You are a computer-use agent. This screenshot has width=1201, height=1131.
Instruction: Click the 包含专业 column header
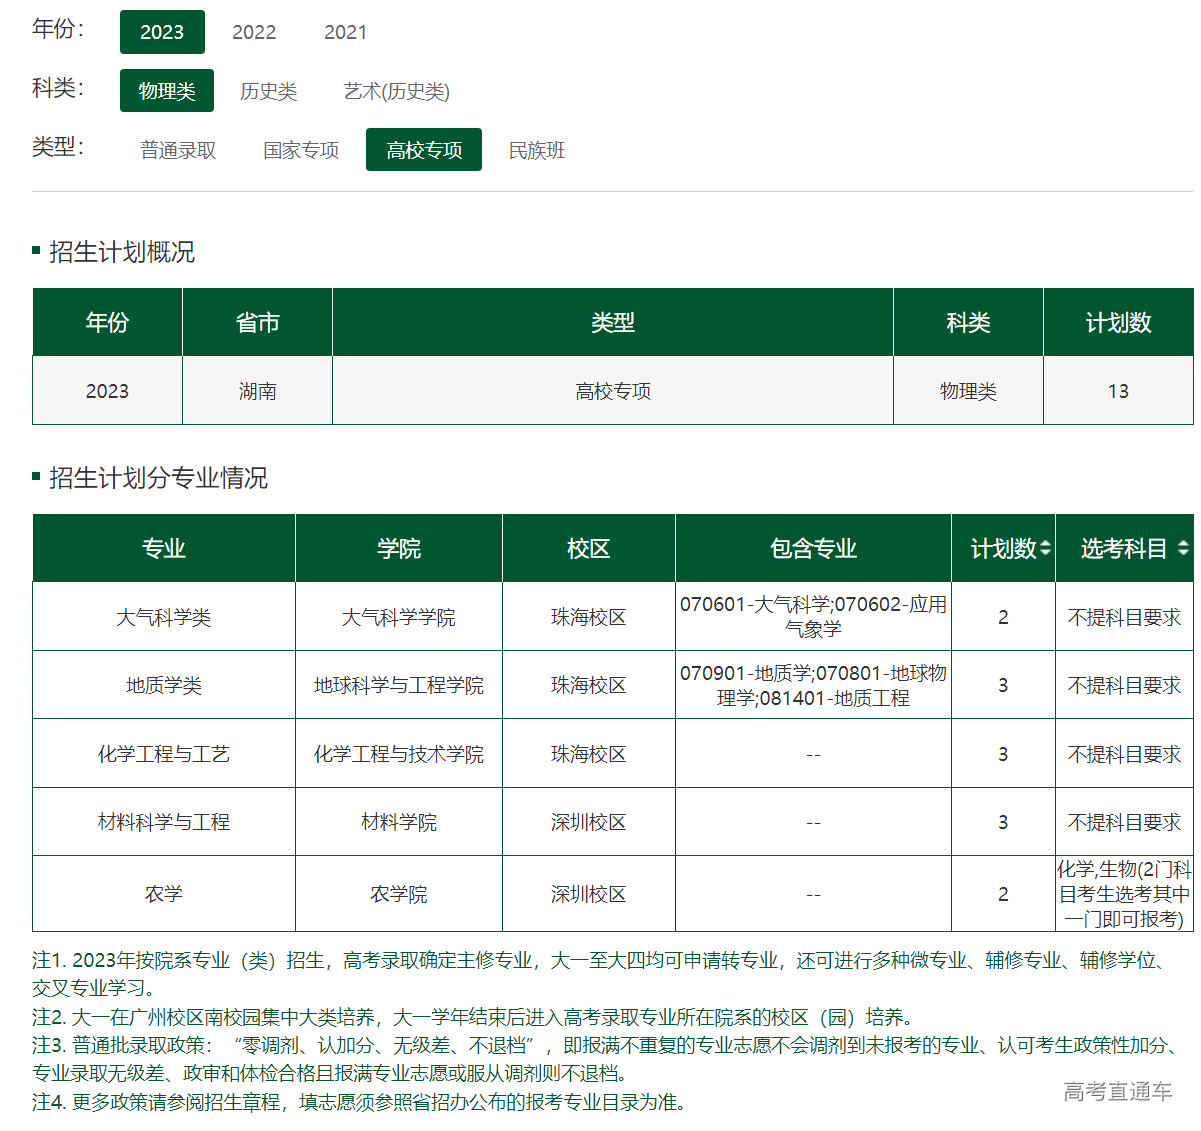(x=813, y=548)
